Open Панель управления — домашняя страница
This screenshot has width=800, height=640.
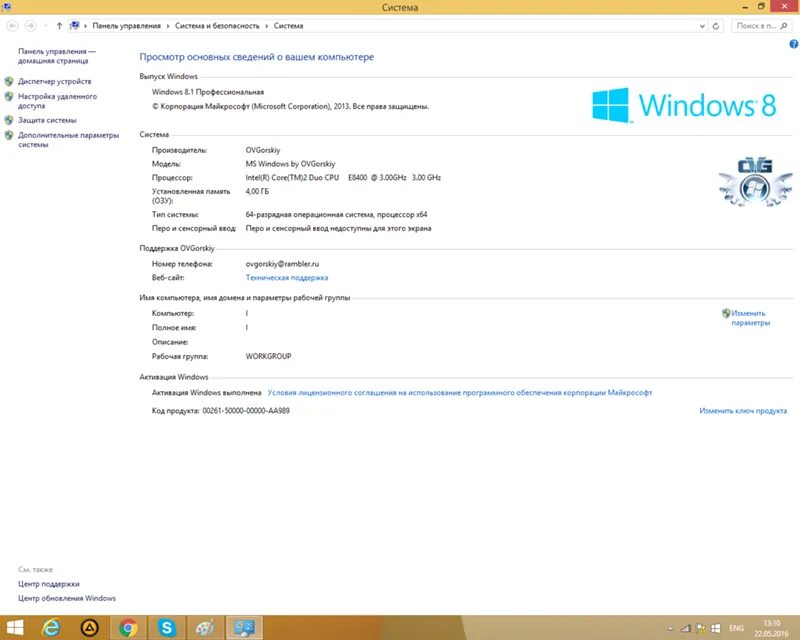(x=57, y=56)
